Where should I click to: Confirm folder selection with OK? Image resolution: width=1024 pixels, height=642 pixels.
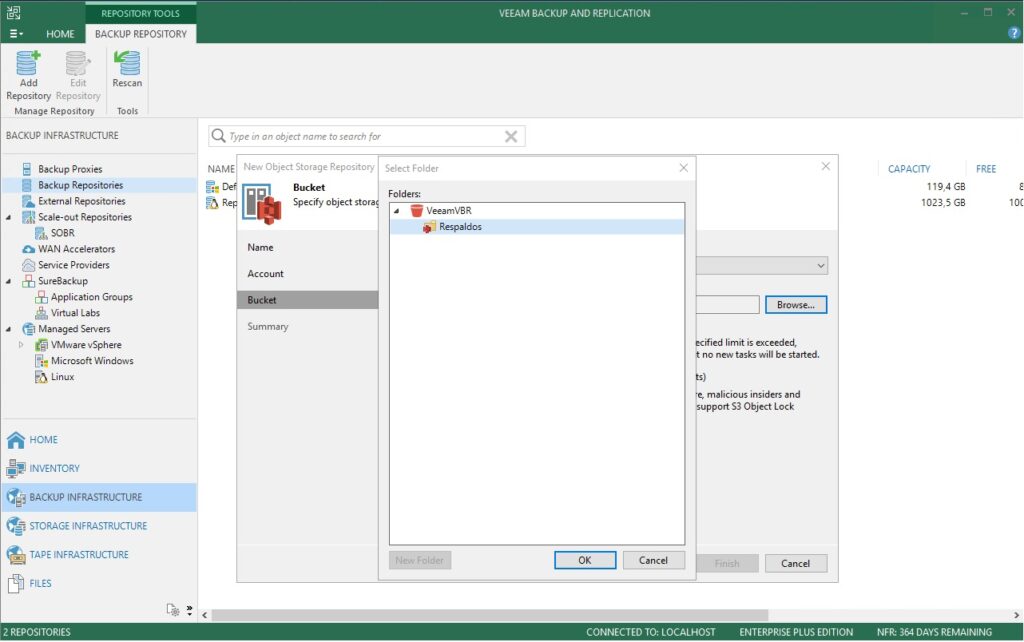pyautogui.click(x=584, y=560)
